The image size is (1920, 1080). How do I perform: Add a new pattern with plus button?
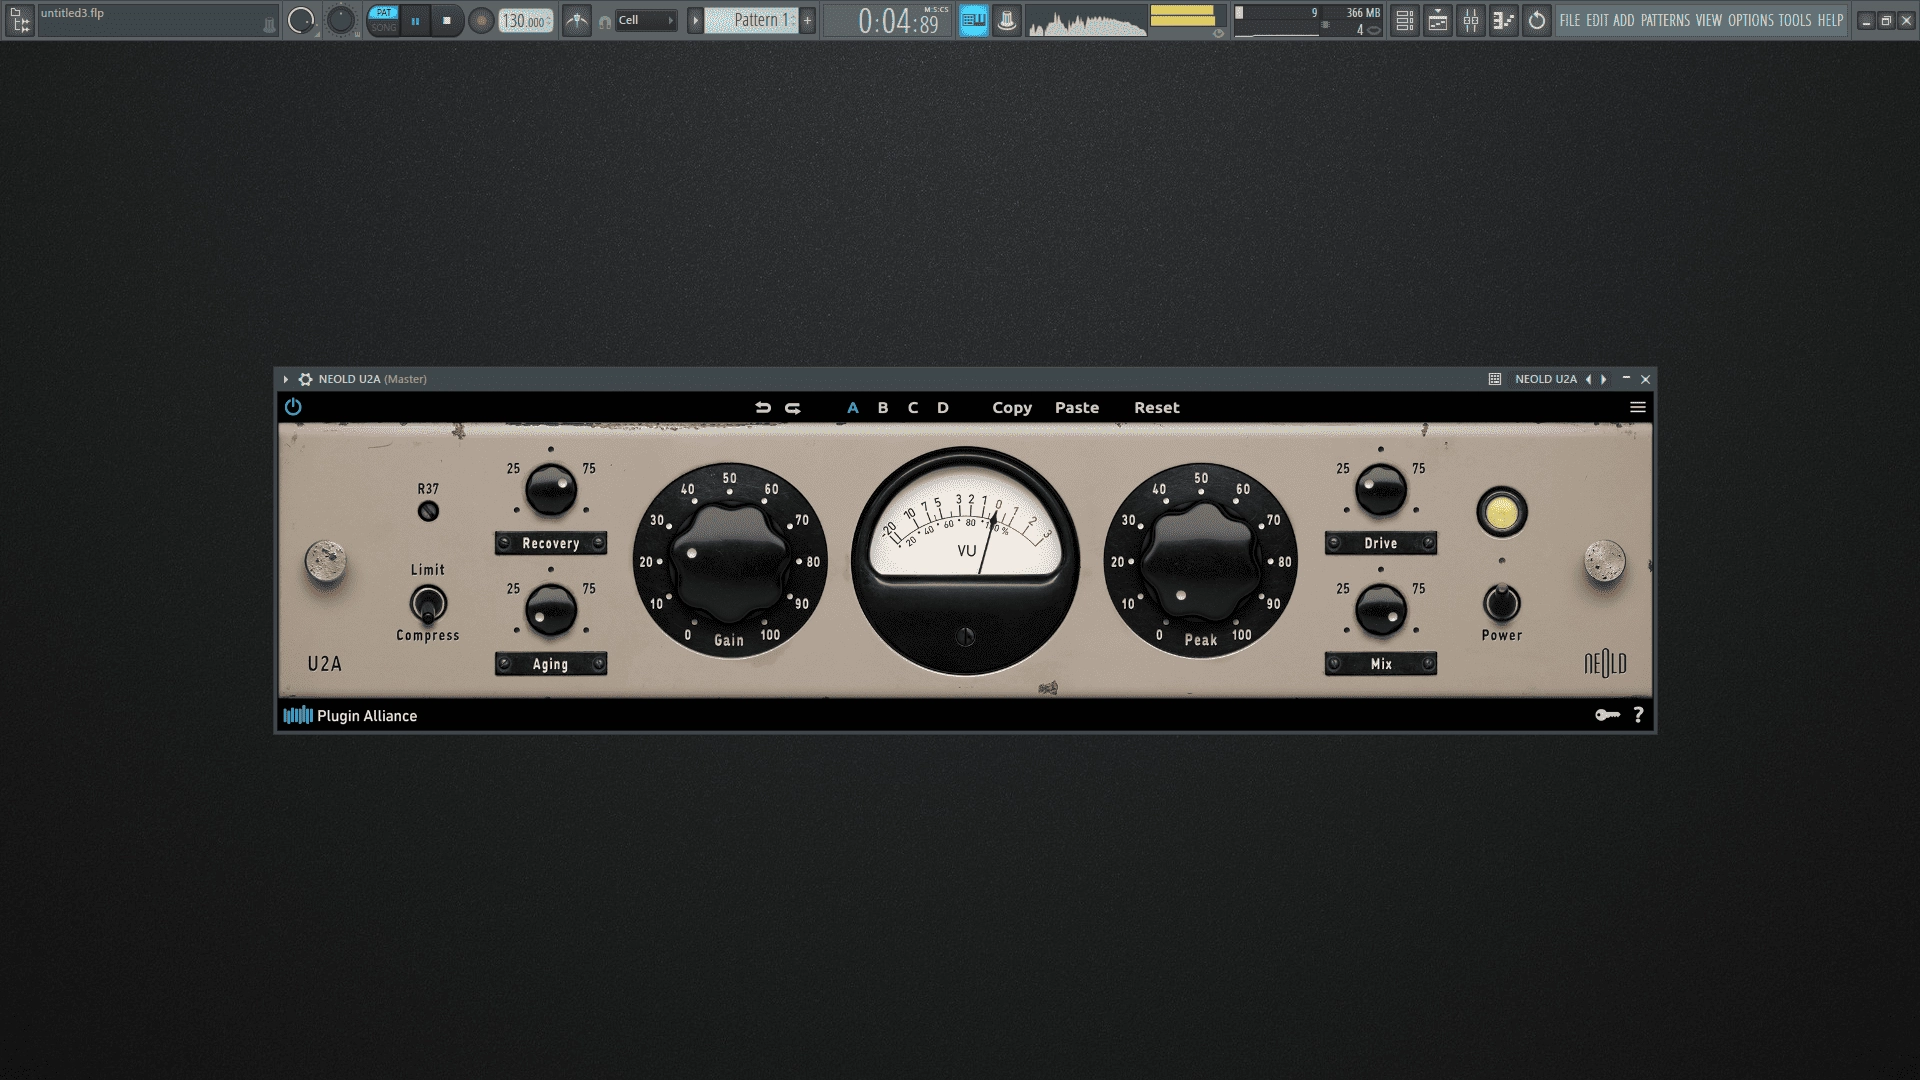808,20
